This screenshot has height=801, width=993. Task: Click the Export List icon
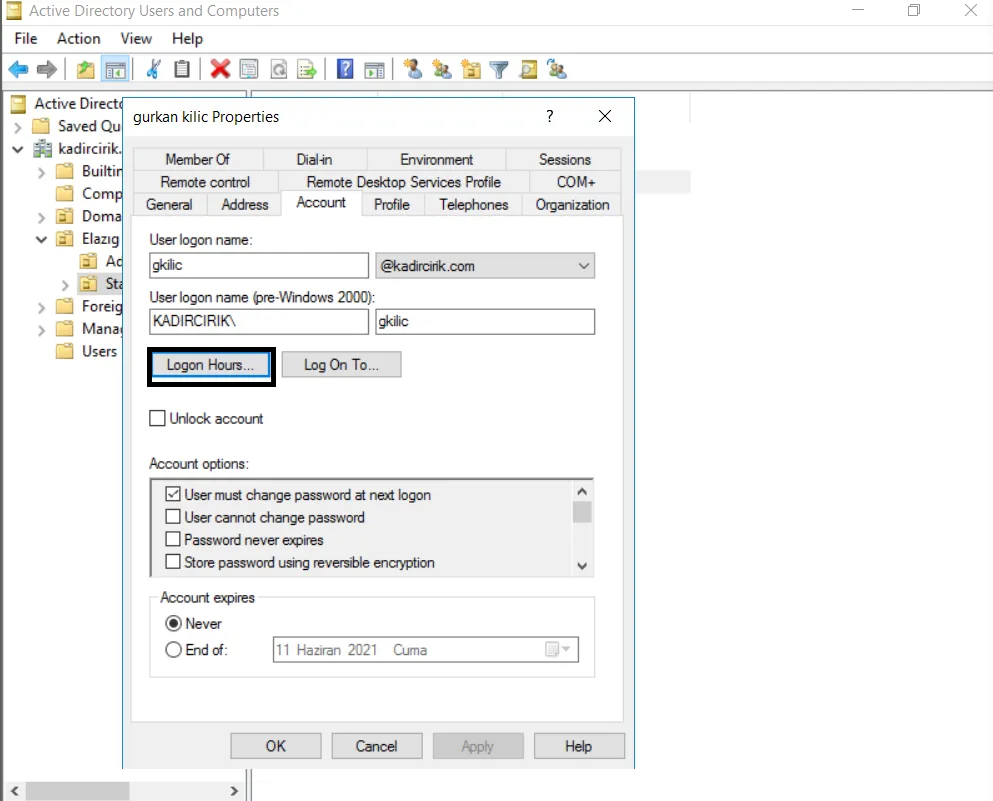(307, 69)
